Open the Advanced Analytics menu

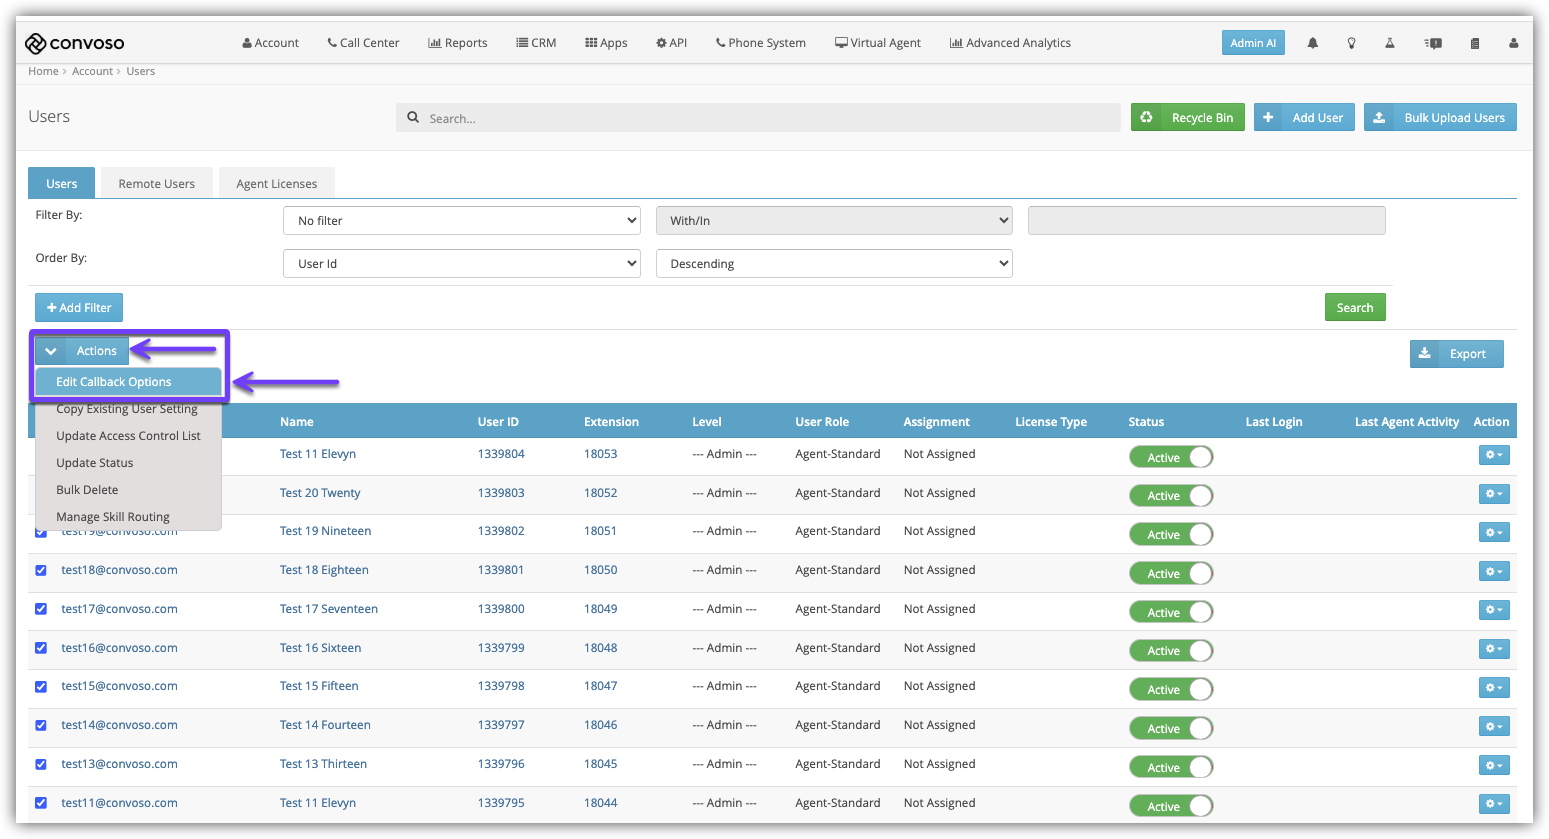(x=1010, y=43)
